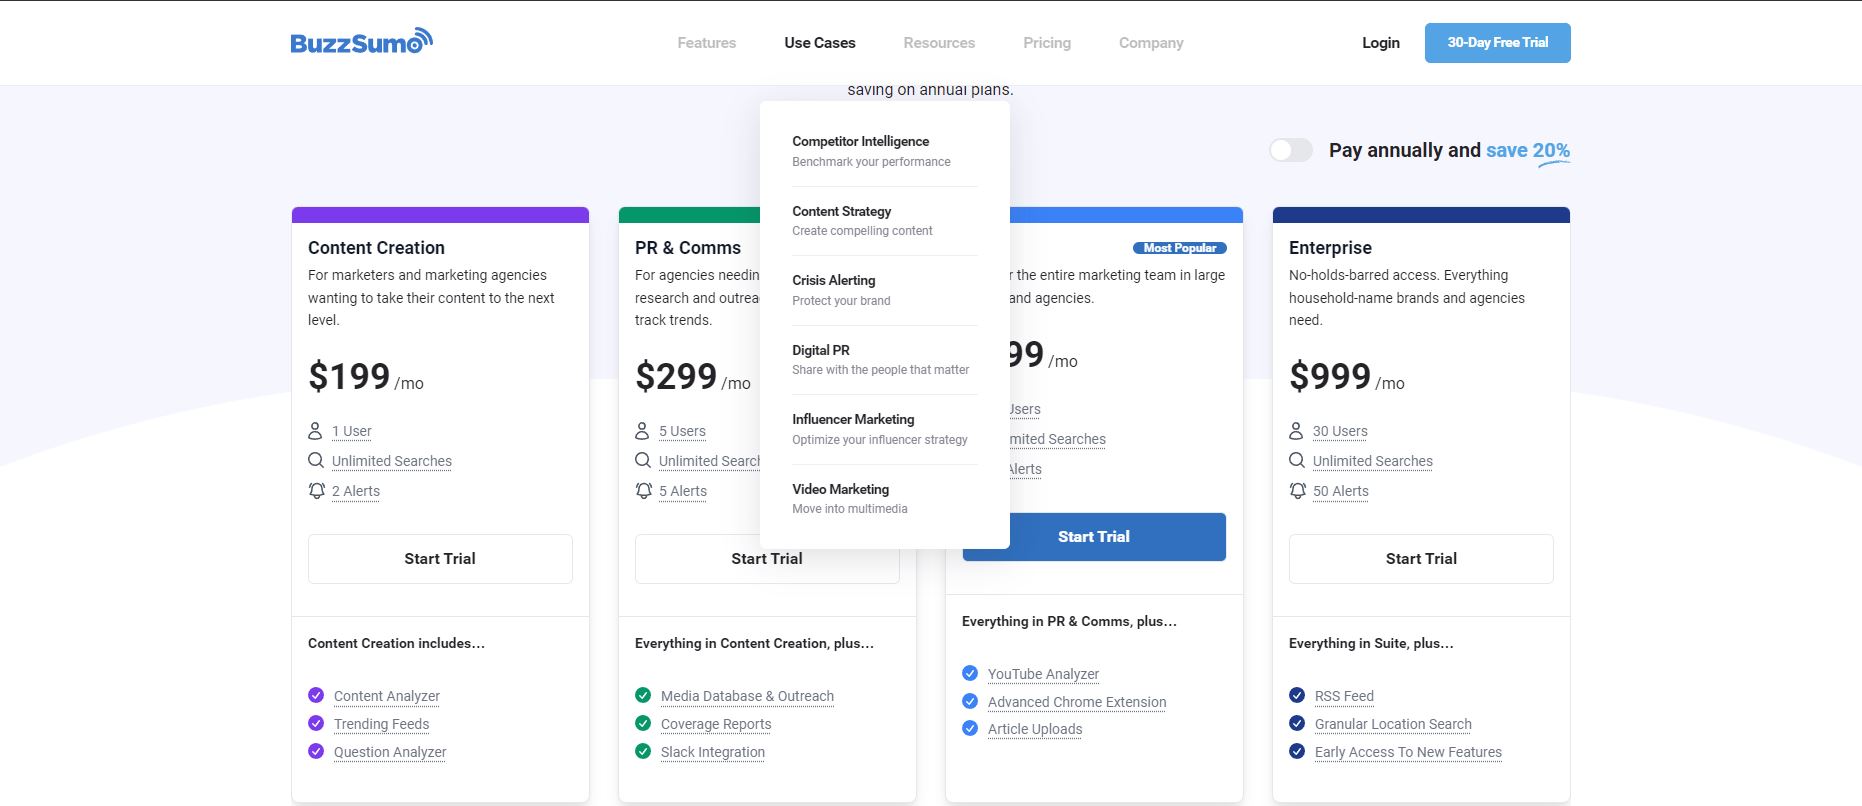
Task: Click the 50 Alerts label
Action: pos(1341,491)
